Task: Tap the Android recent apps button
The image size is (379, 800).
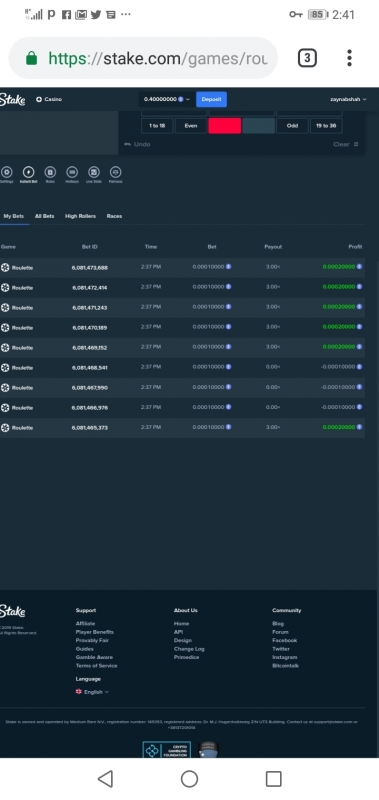Action: pyautogui.click(x=273, y=779)
